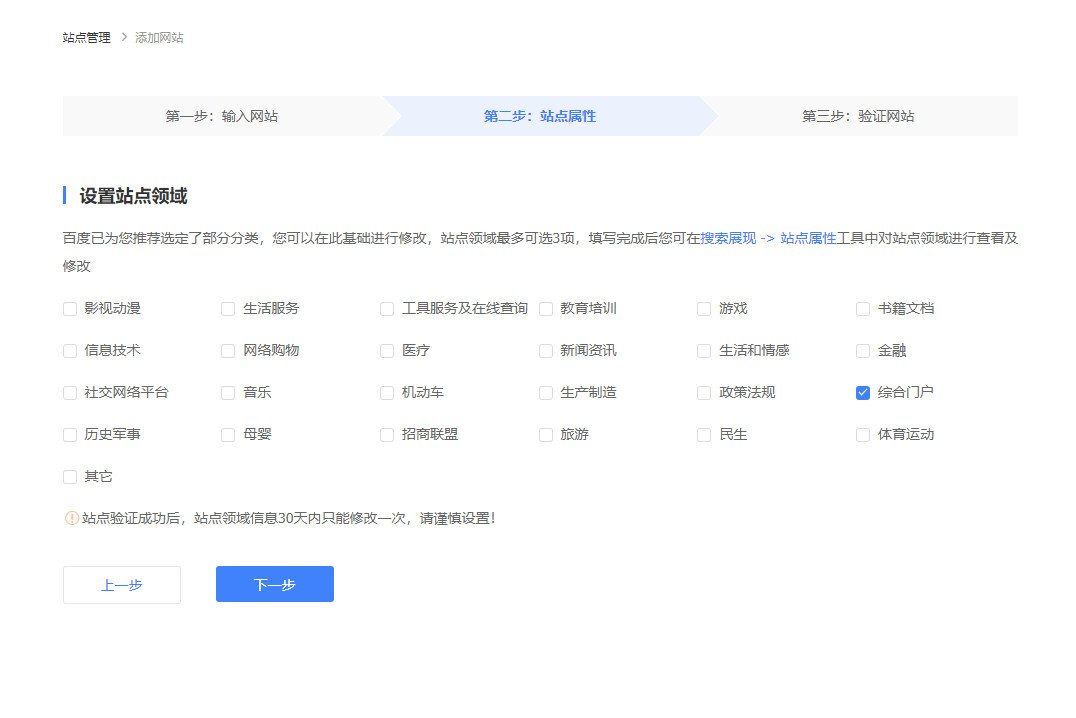Click the 设置站点领域 heading
Image resolution: width=1076 pixels, height=718 pixels.
(x=133, y=196)
